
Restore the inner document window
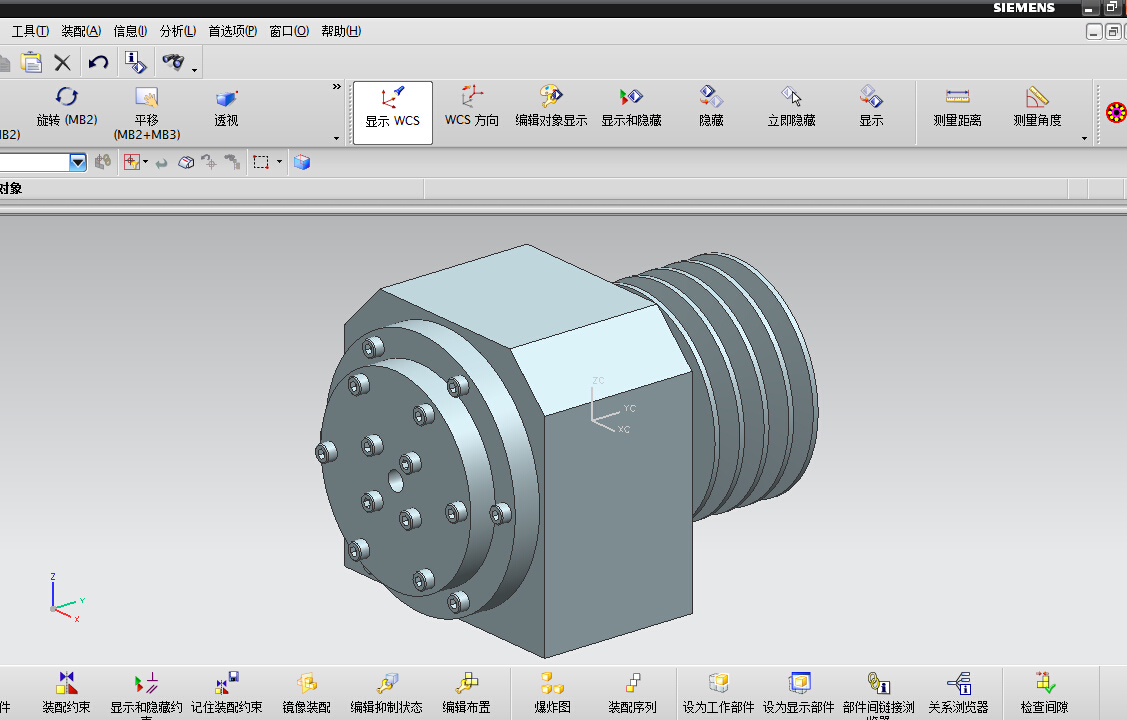pos(1113,32)
